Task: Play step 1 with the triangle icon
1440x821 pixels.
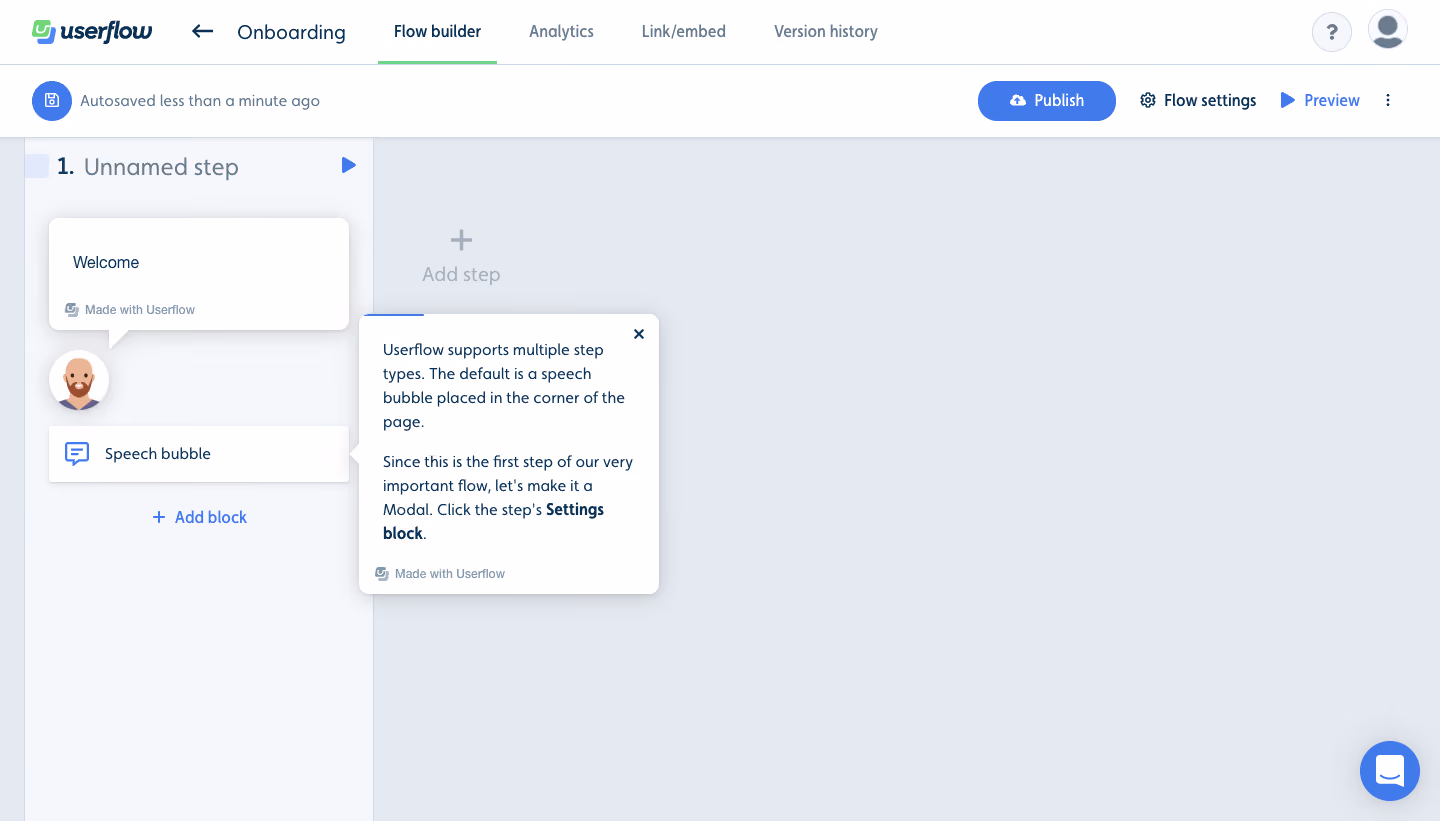Action: coord(348,165)
